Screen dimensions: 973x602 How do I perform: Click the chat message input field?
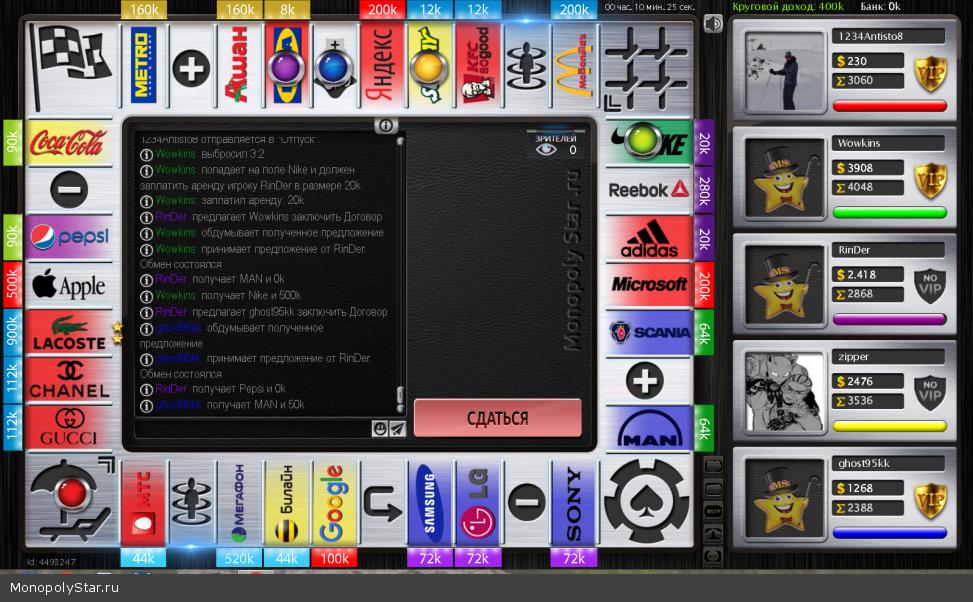253,428
